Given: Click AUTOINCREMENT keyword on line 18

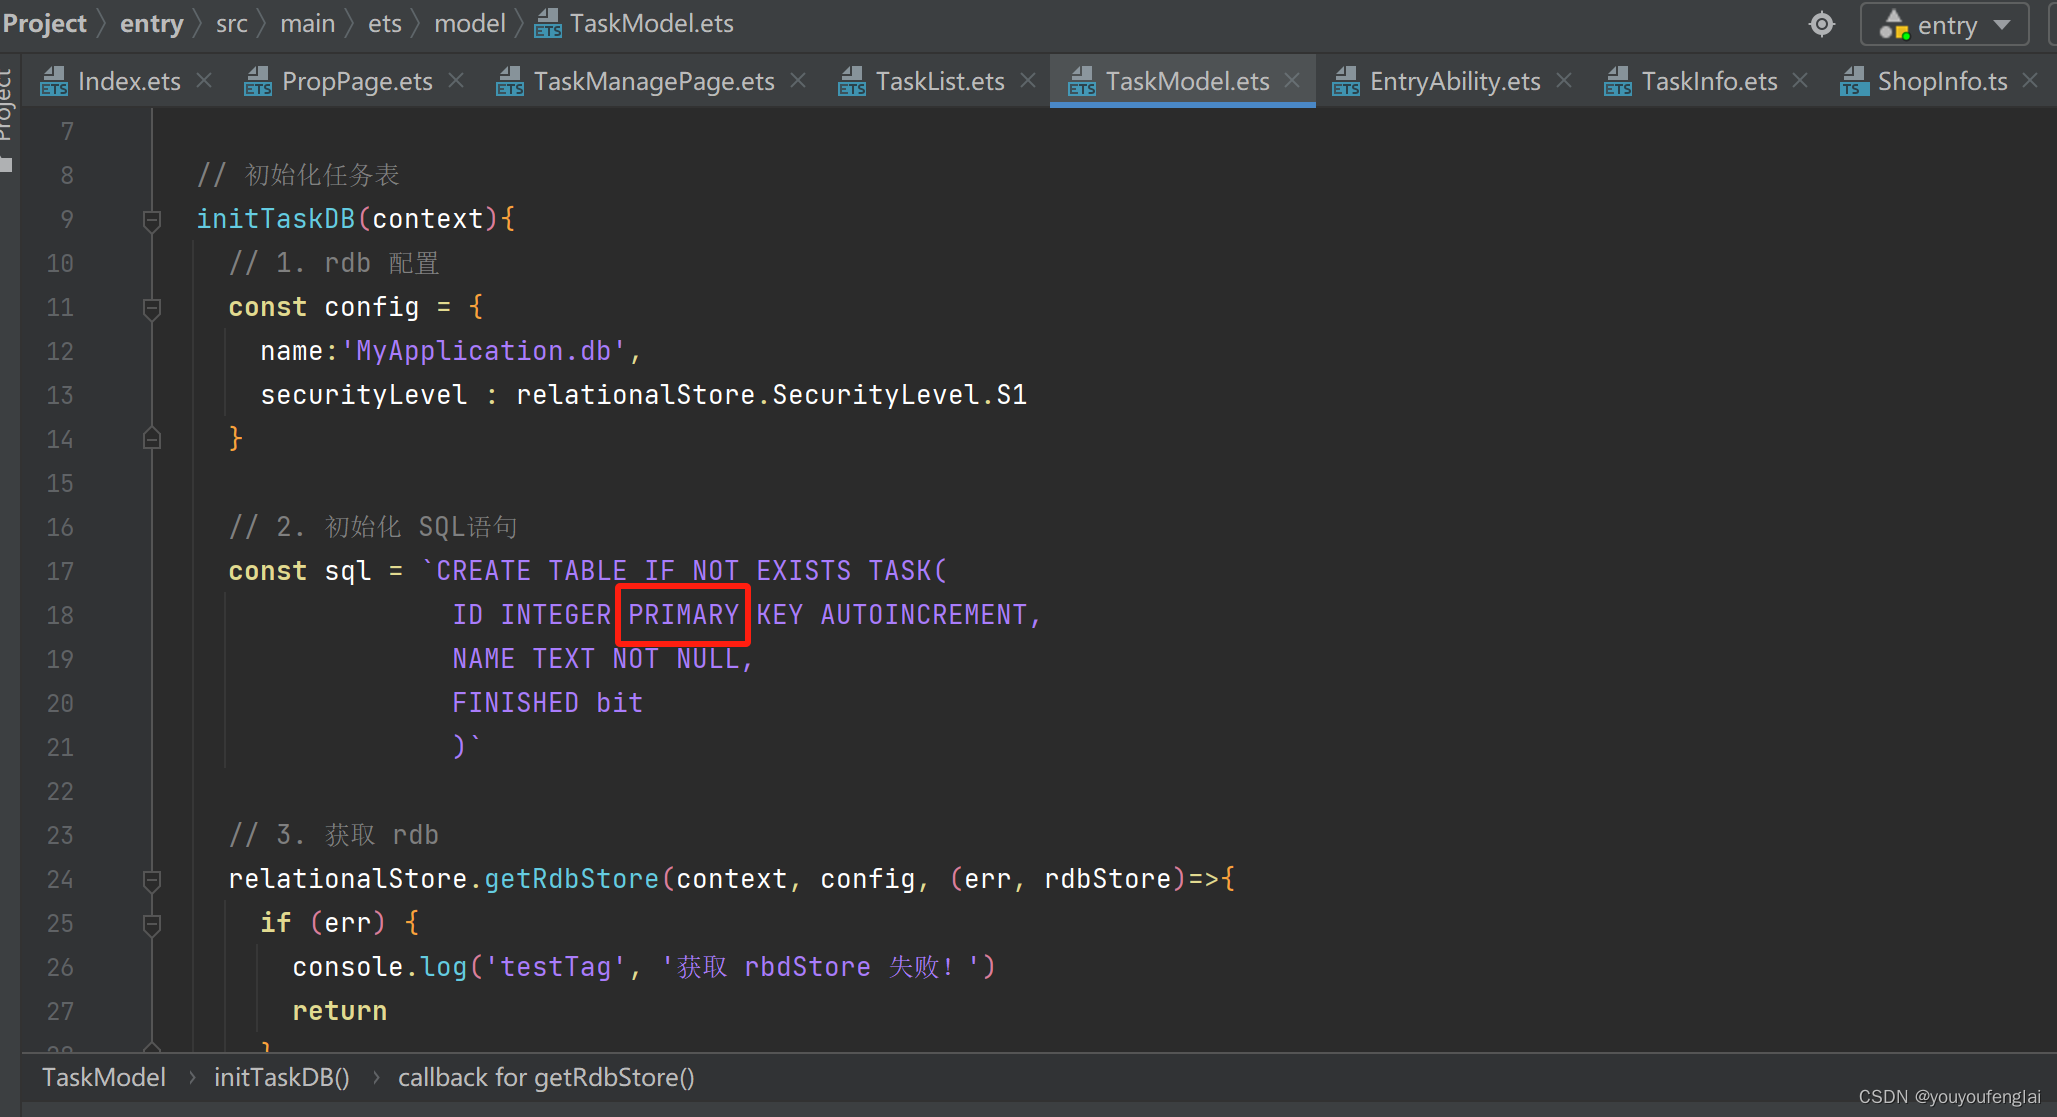Looking at the screenshot, I should 923,614.
